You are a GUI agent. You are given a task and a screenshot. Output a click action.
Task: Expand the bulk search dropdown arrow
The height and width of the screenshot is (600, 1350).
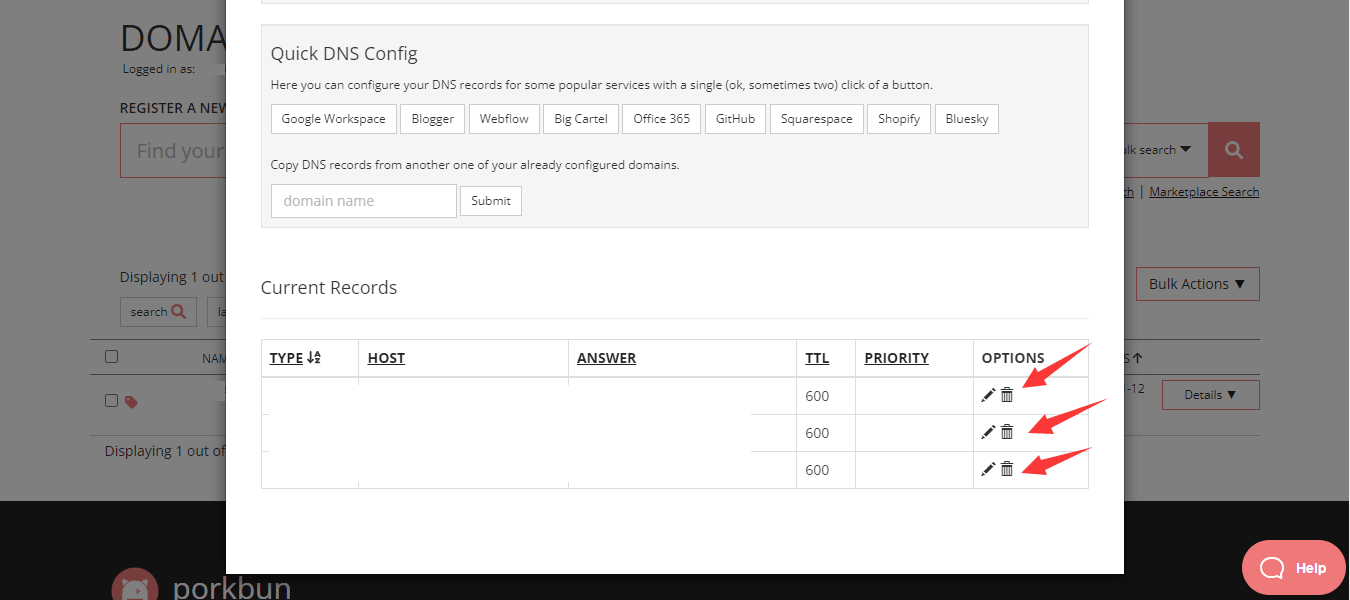1186,150
